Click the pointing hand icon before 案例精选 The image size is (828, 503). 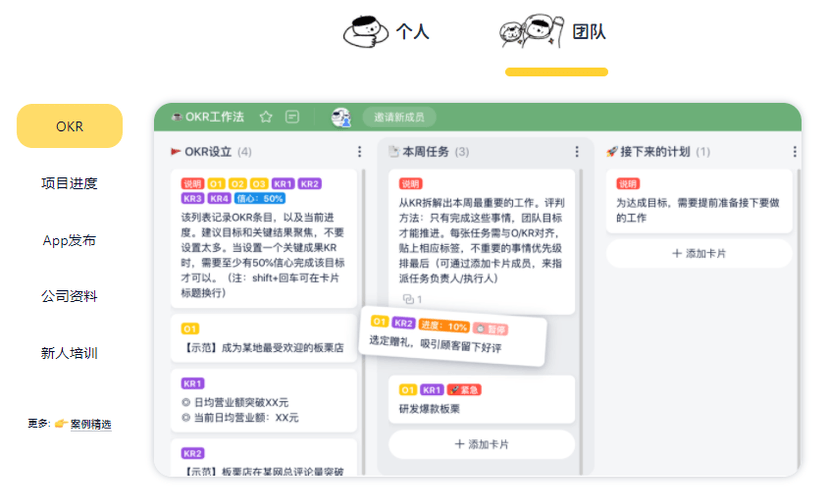(x=61, y=423)
